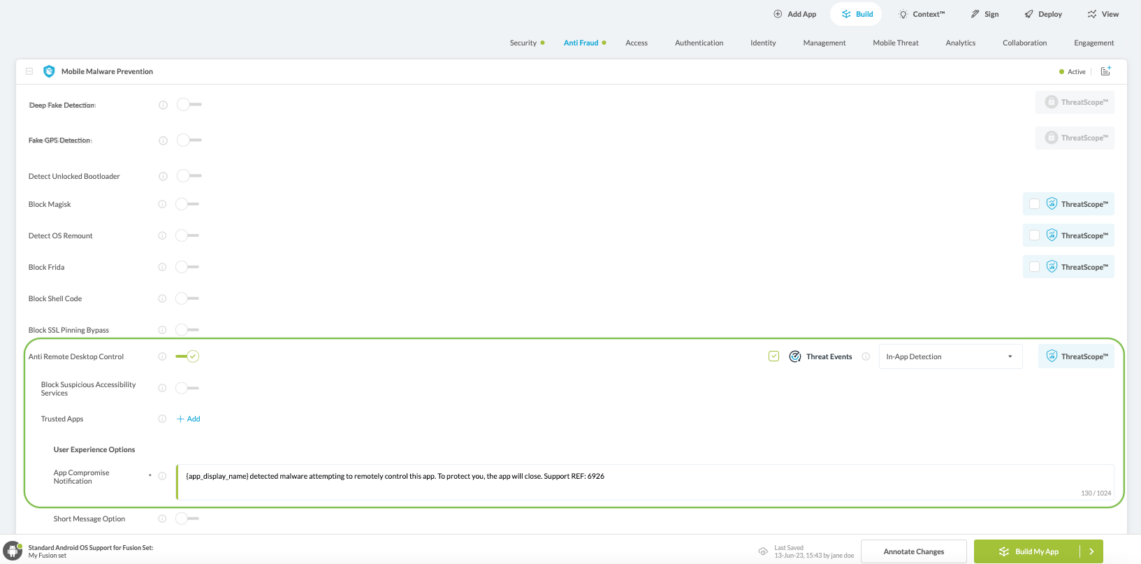Collapse the Mobile Malware Prevention section

point(29,71)
